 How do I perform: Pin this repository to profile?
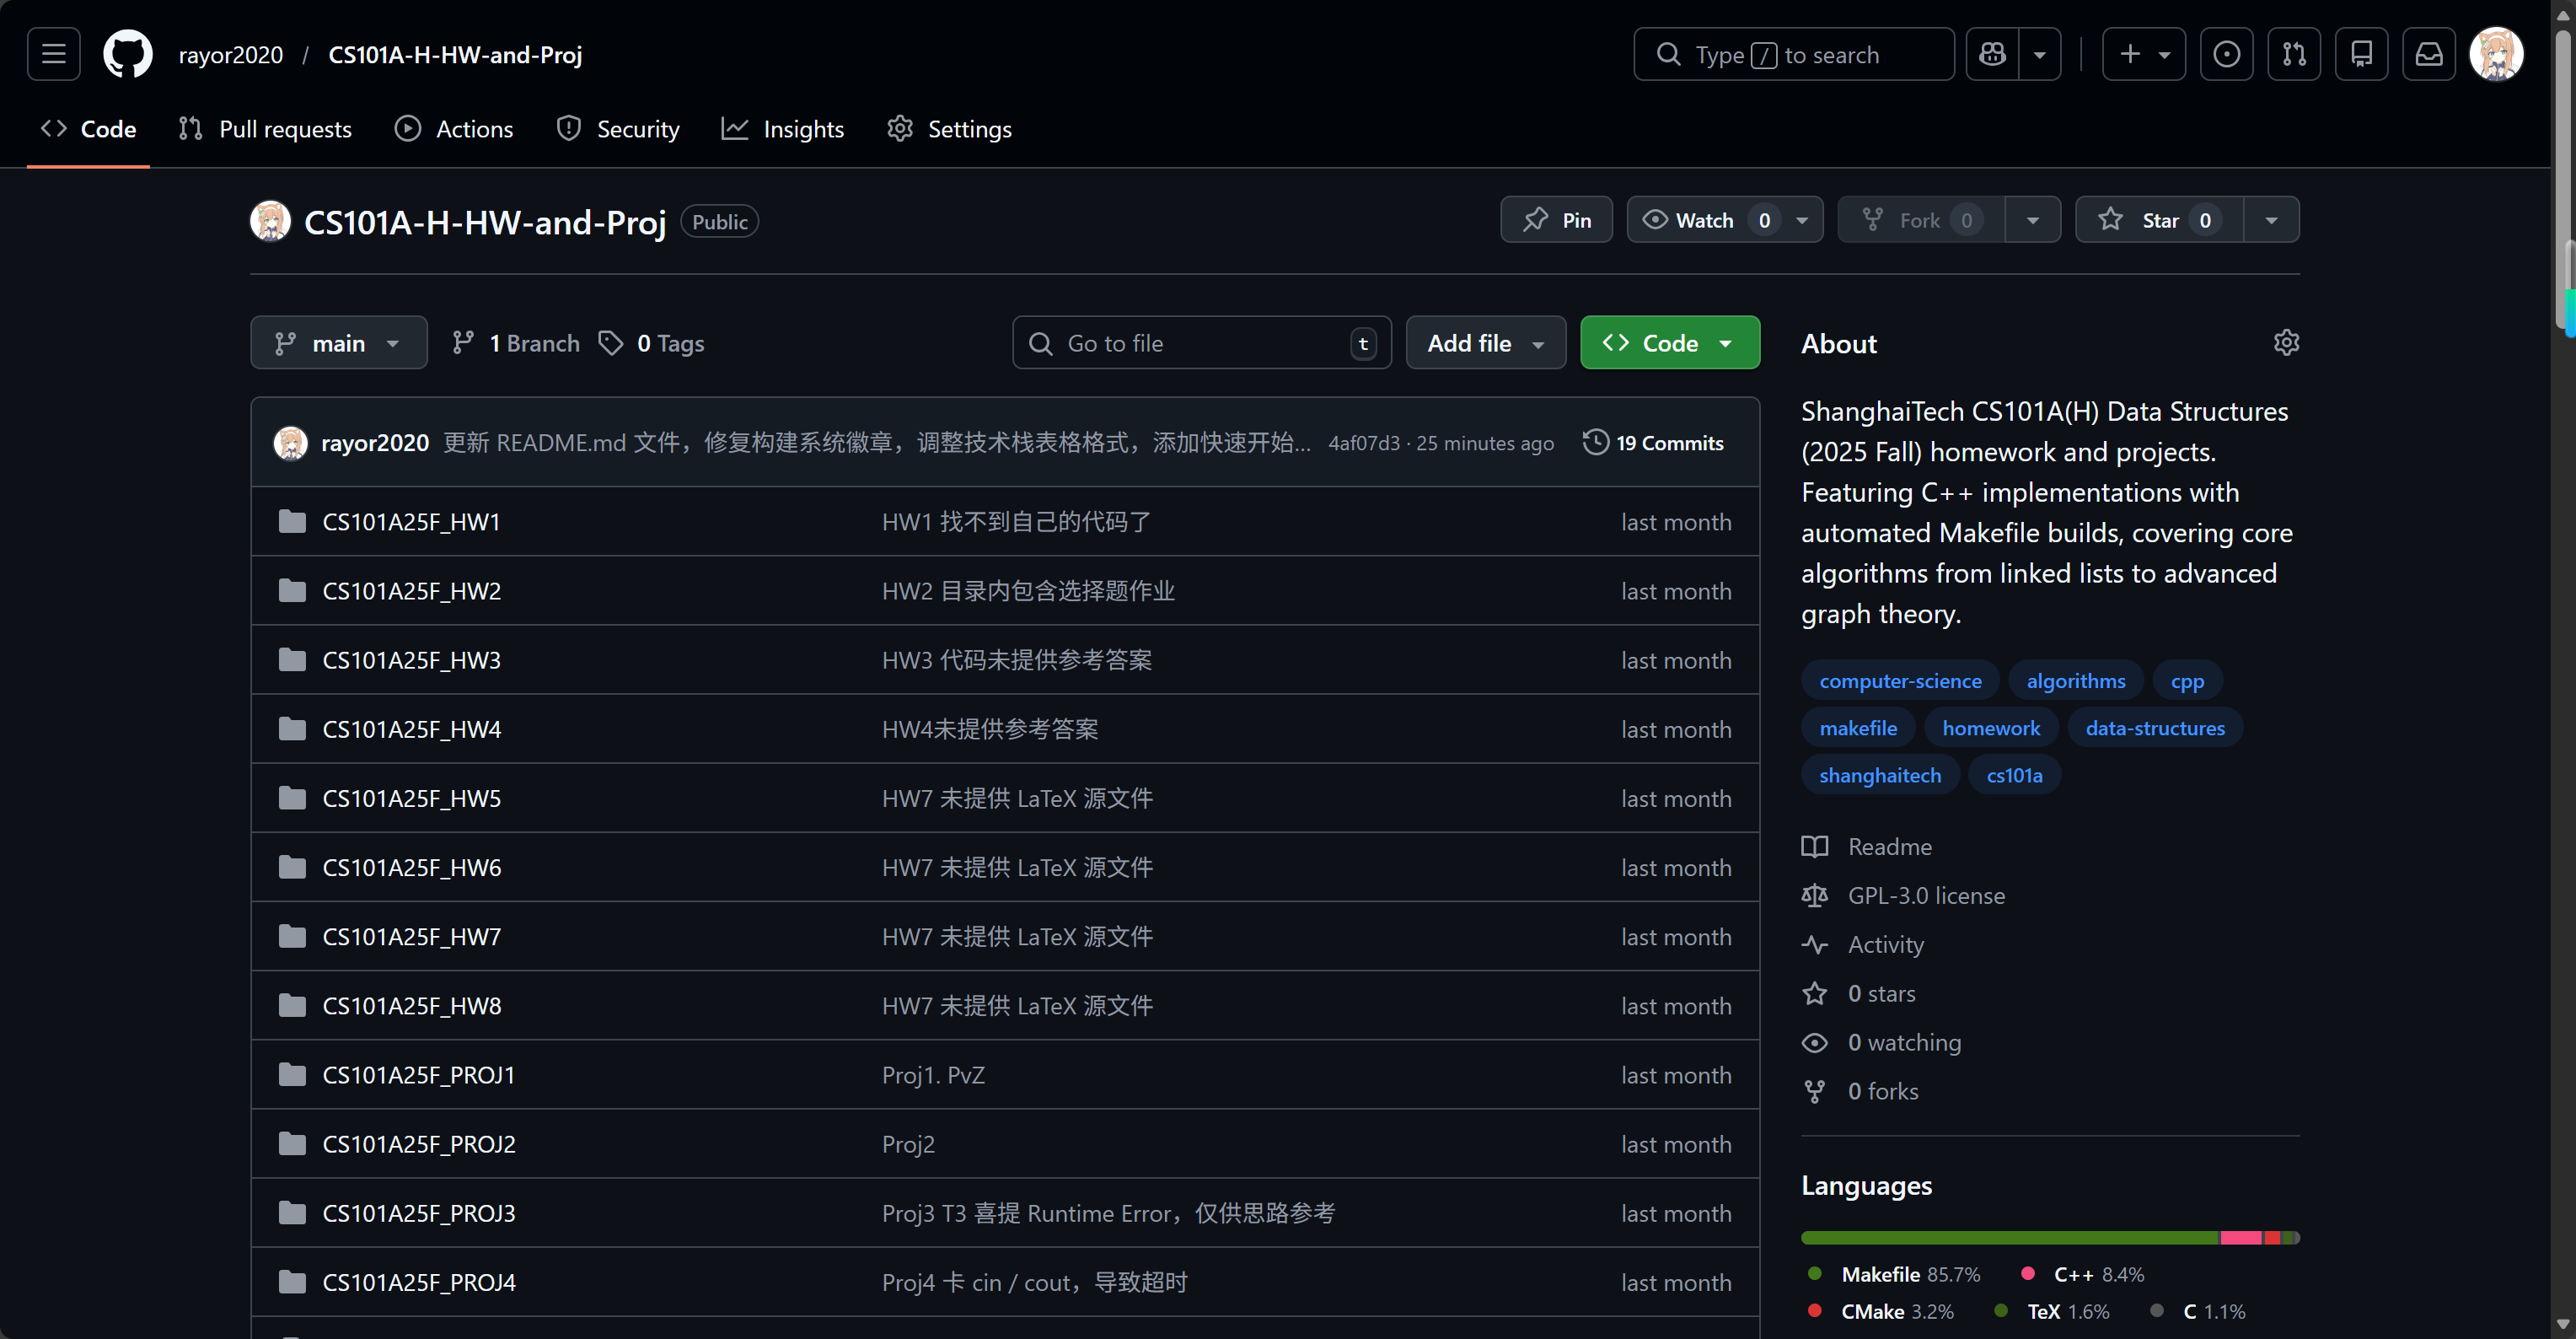1556,220
